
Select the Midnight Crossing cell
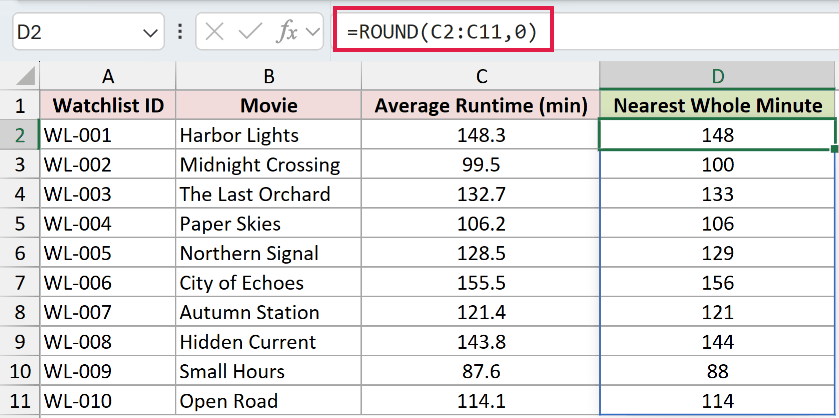click(x=269, y=164)
